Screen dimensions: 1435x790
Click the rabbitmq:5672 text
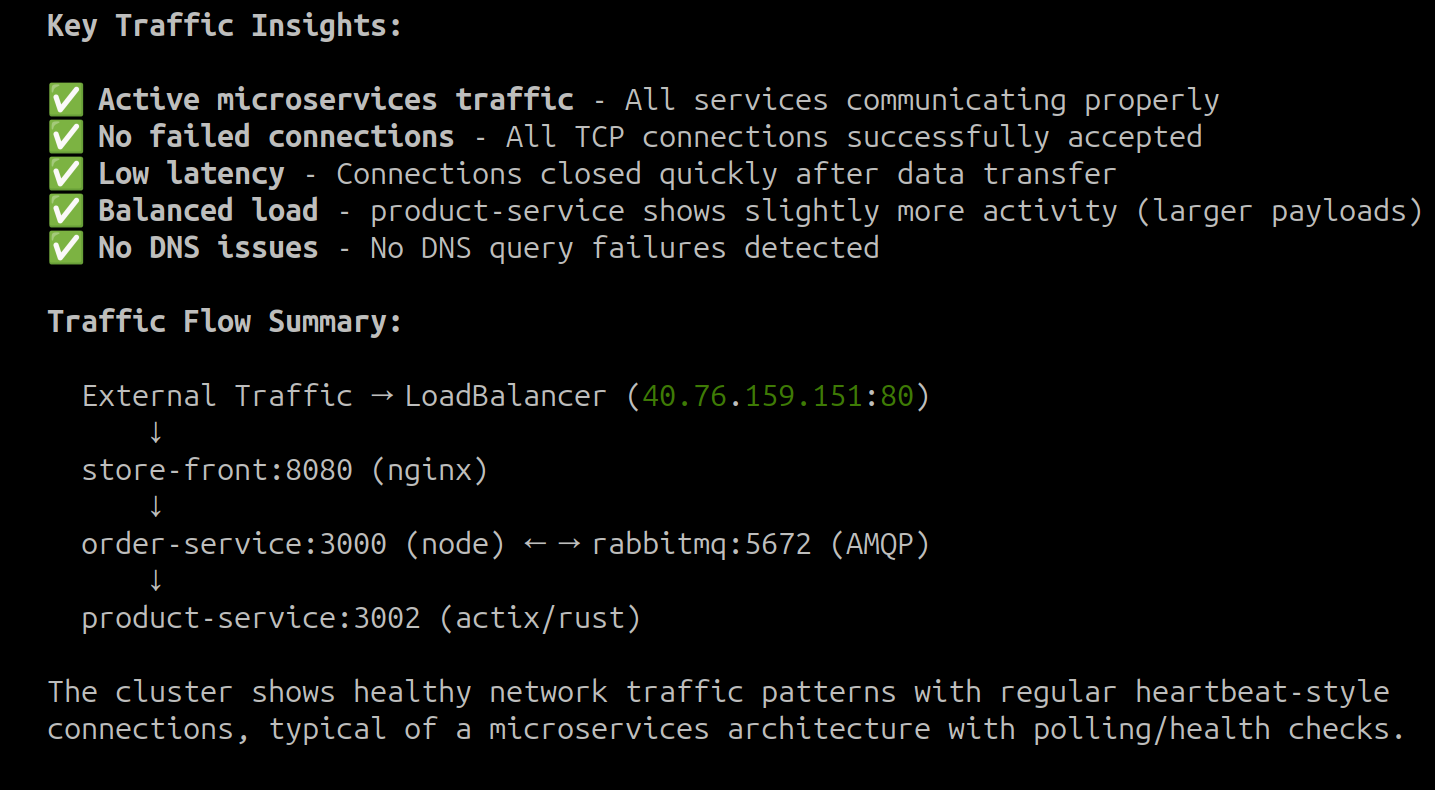point(701,544)
